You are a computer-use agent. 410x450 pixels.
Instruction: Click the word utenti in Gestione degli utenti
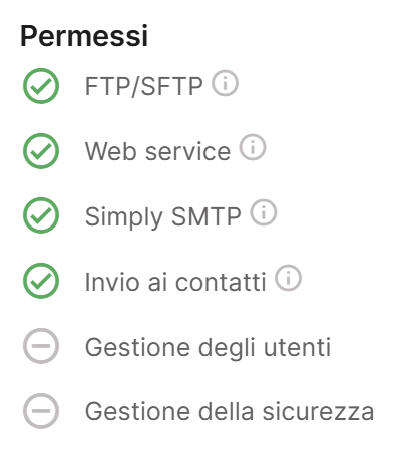tap(297, 347)
